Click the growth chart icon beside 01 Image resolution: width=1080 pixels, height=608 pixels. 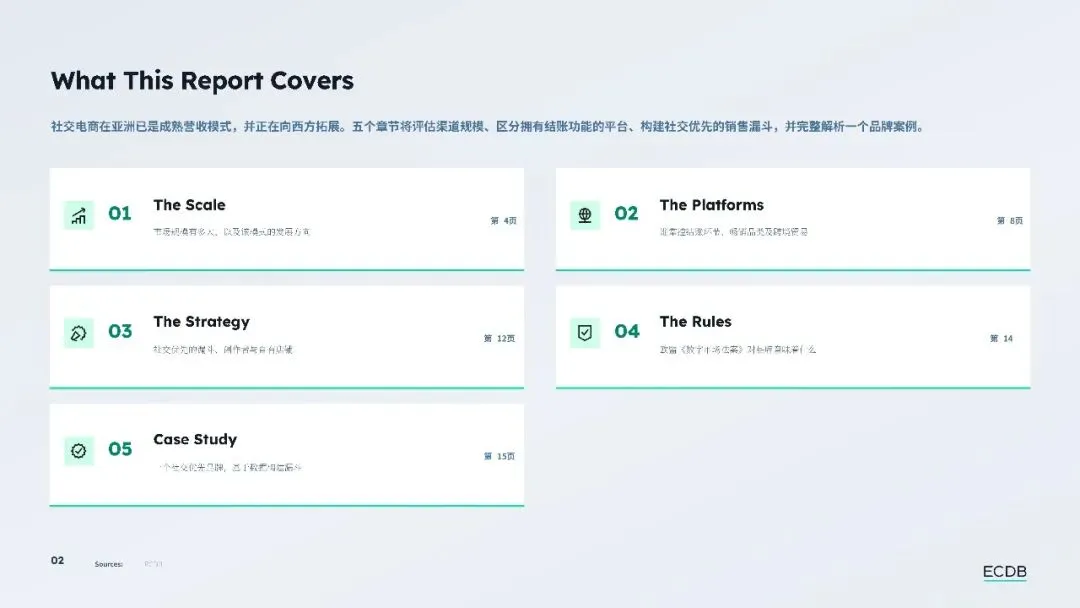click(x=79, y=216)
